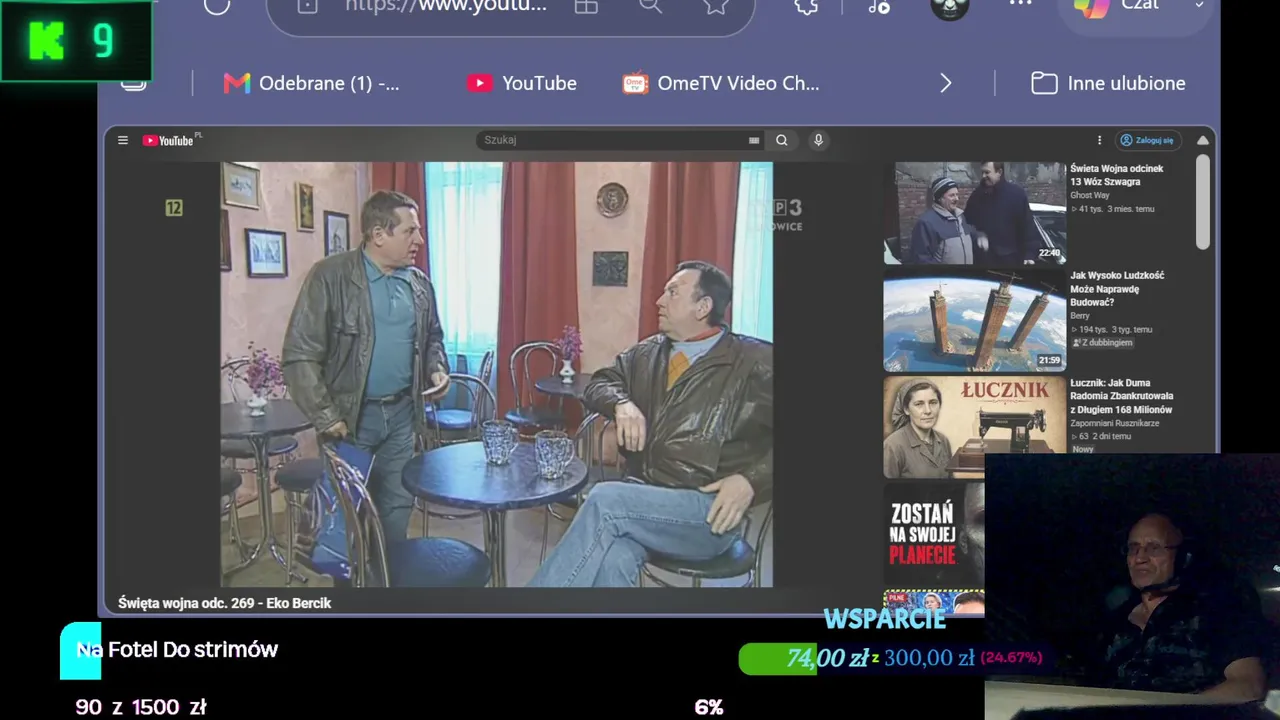Click the 90 z 1500 zł goal amount
This screenshot has width=1280, height=720.
coord(141,707)
